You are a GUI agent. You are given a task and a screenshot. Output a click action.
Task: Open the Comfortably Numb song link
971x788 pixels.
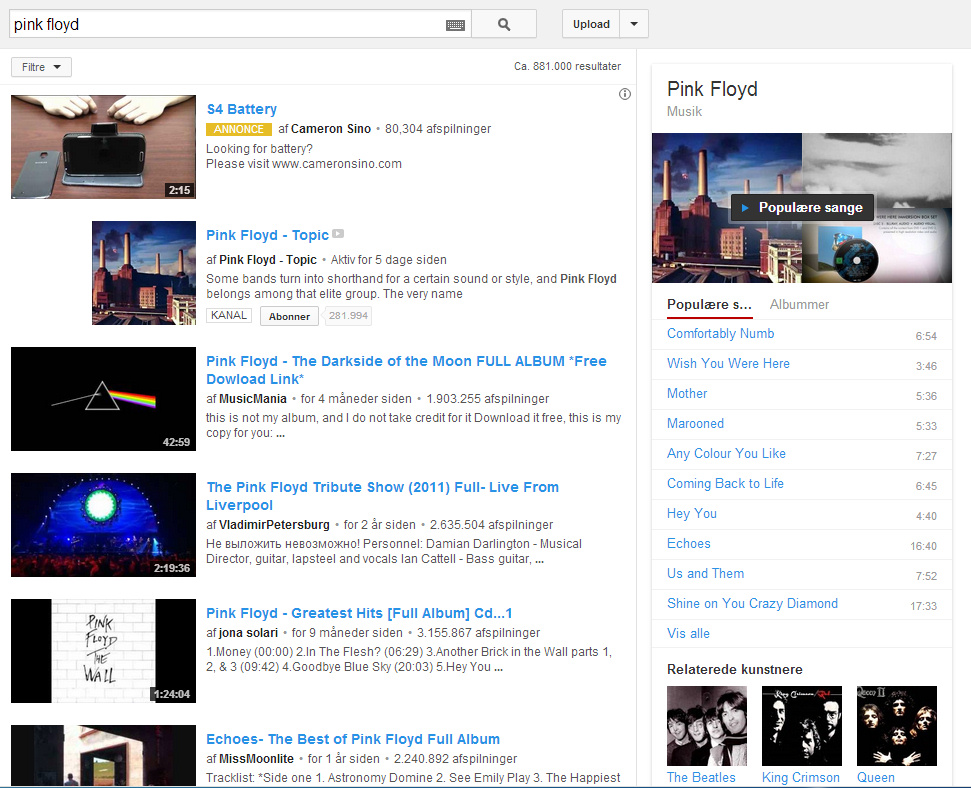[x=720, y=333]
